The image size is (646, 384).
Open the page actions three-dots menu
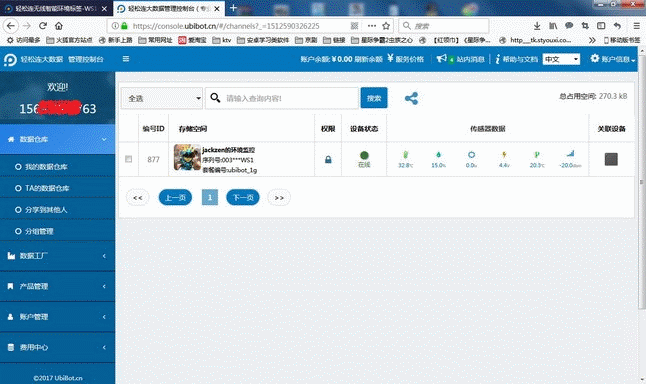[x=372, y=26]
